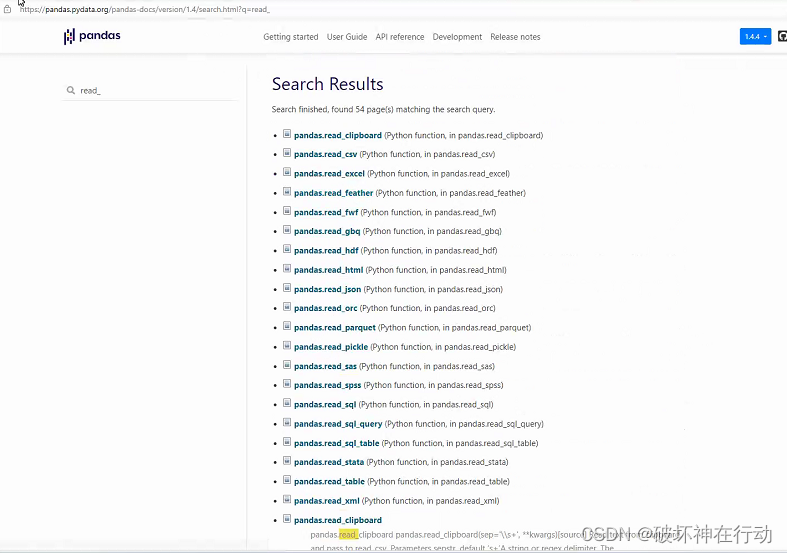Open the pandas.read_hdf link
Screen dimensions: 787x553
tap(326, 251)
